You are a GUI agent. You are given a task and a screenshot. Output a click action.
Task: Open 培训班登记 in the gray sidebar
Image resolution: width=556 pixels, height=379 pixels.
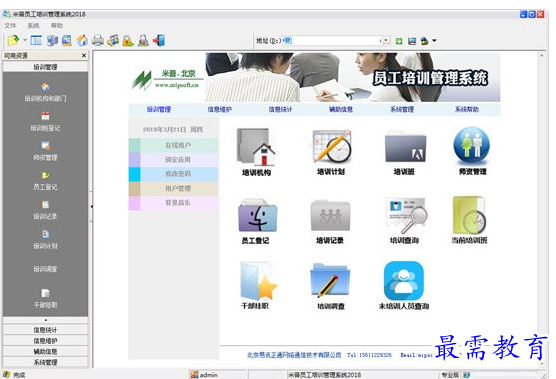point(45,122)
